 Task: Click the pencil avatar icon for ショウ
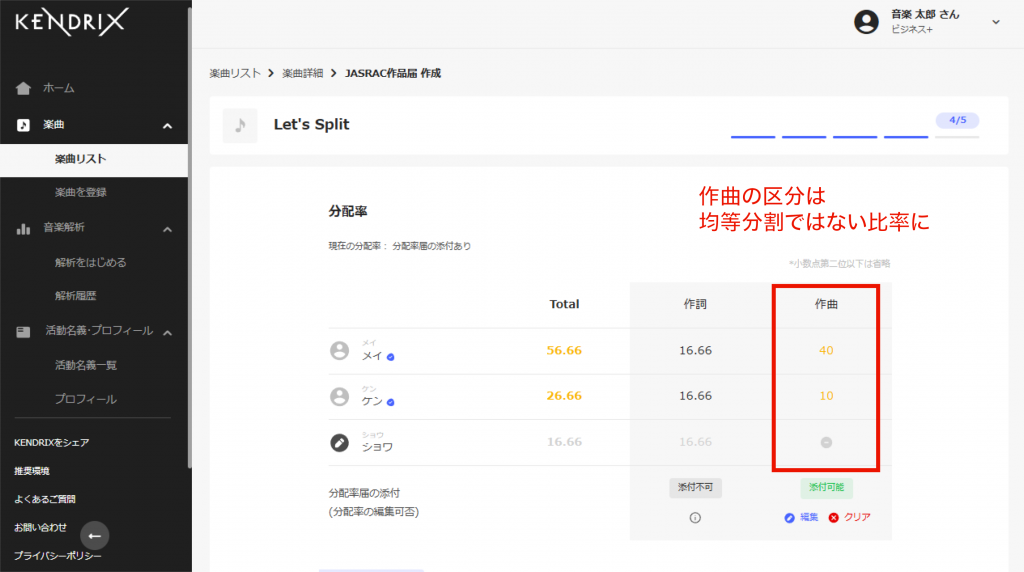point(339,442)
